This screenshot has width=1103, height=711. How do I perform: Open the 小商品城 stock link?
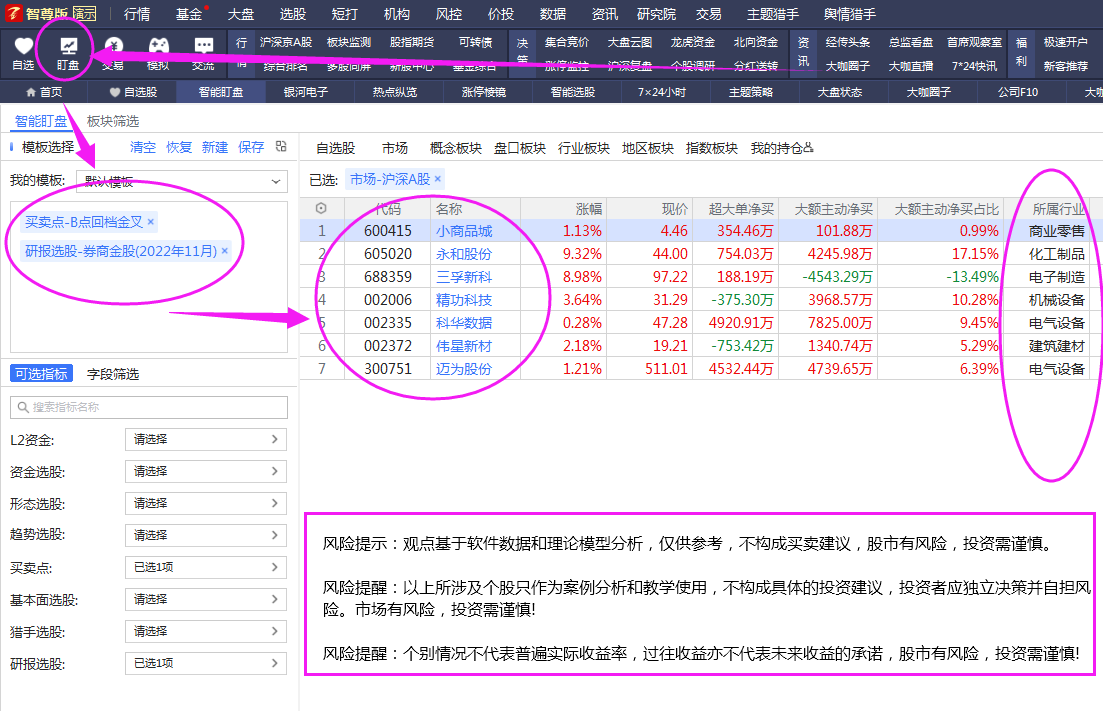tap(464, 231)
